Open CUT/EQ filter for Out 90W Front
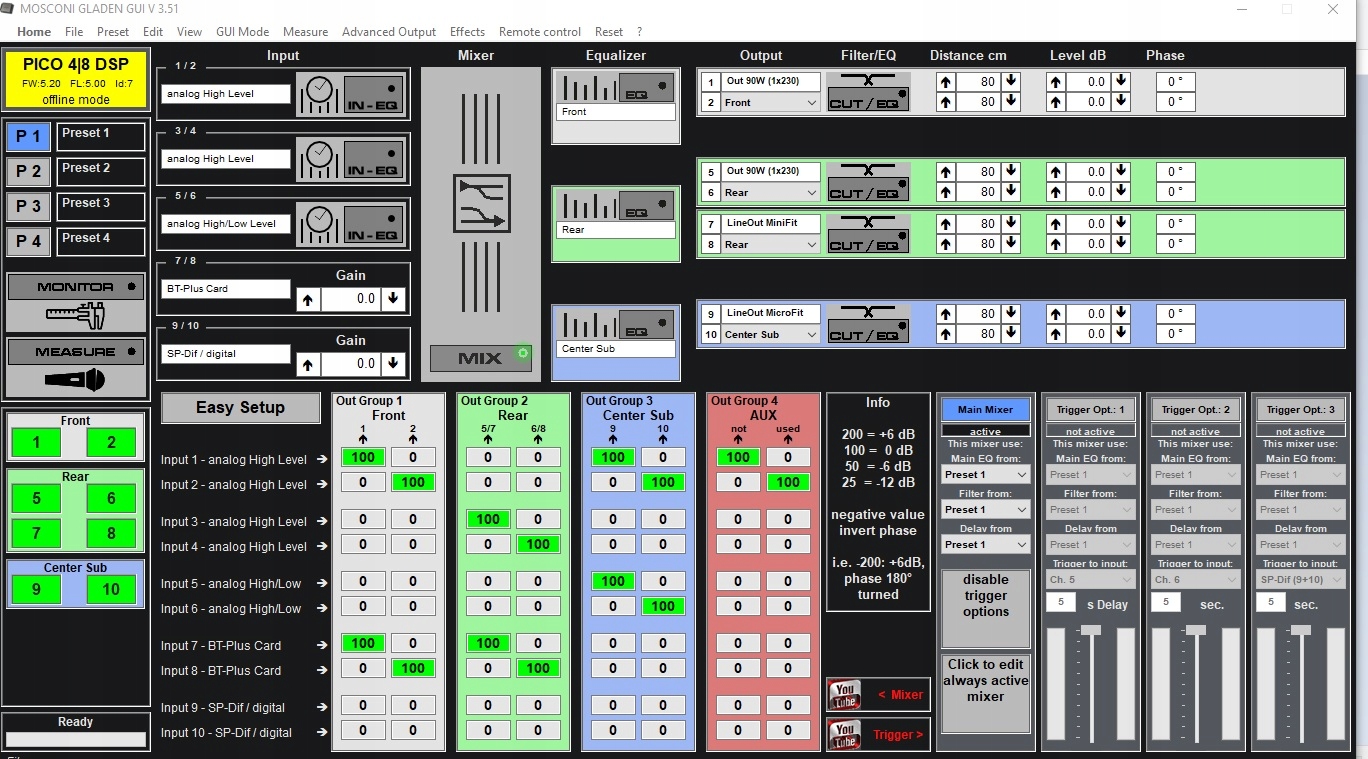 pyautogui.click(x=868, y=92)
